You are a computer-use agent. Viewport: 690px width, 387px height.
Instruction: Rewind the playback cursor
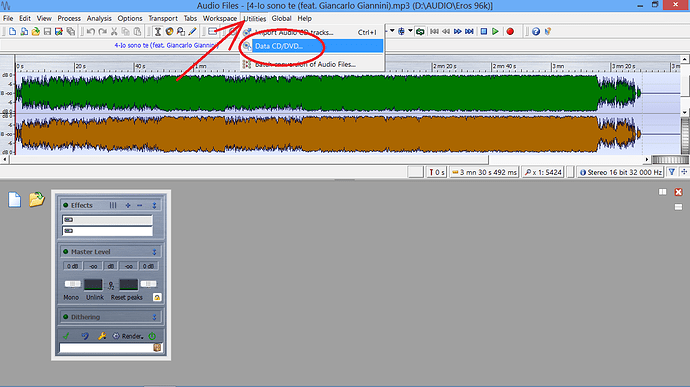pos(446,32)
